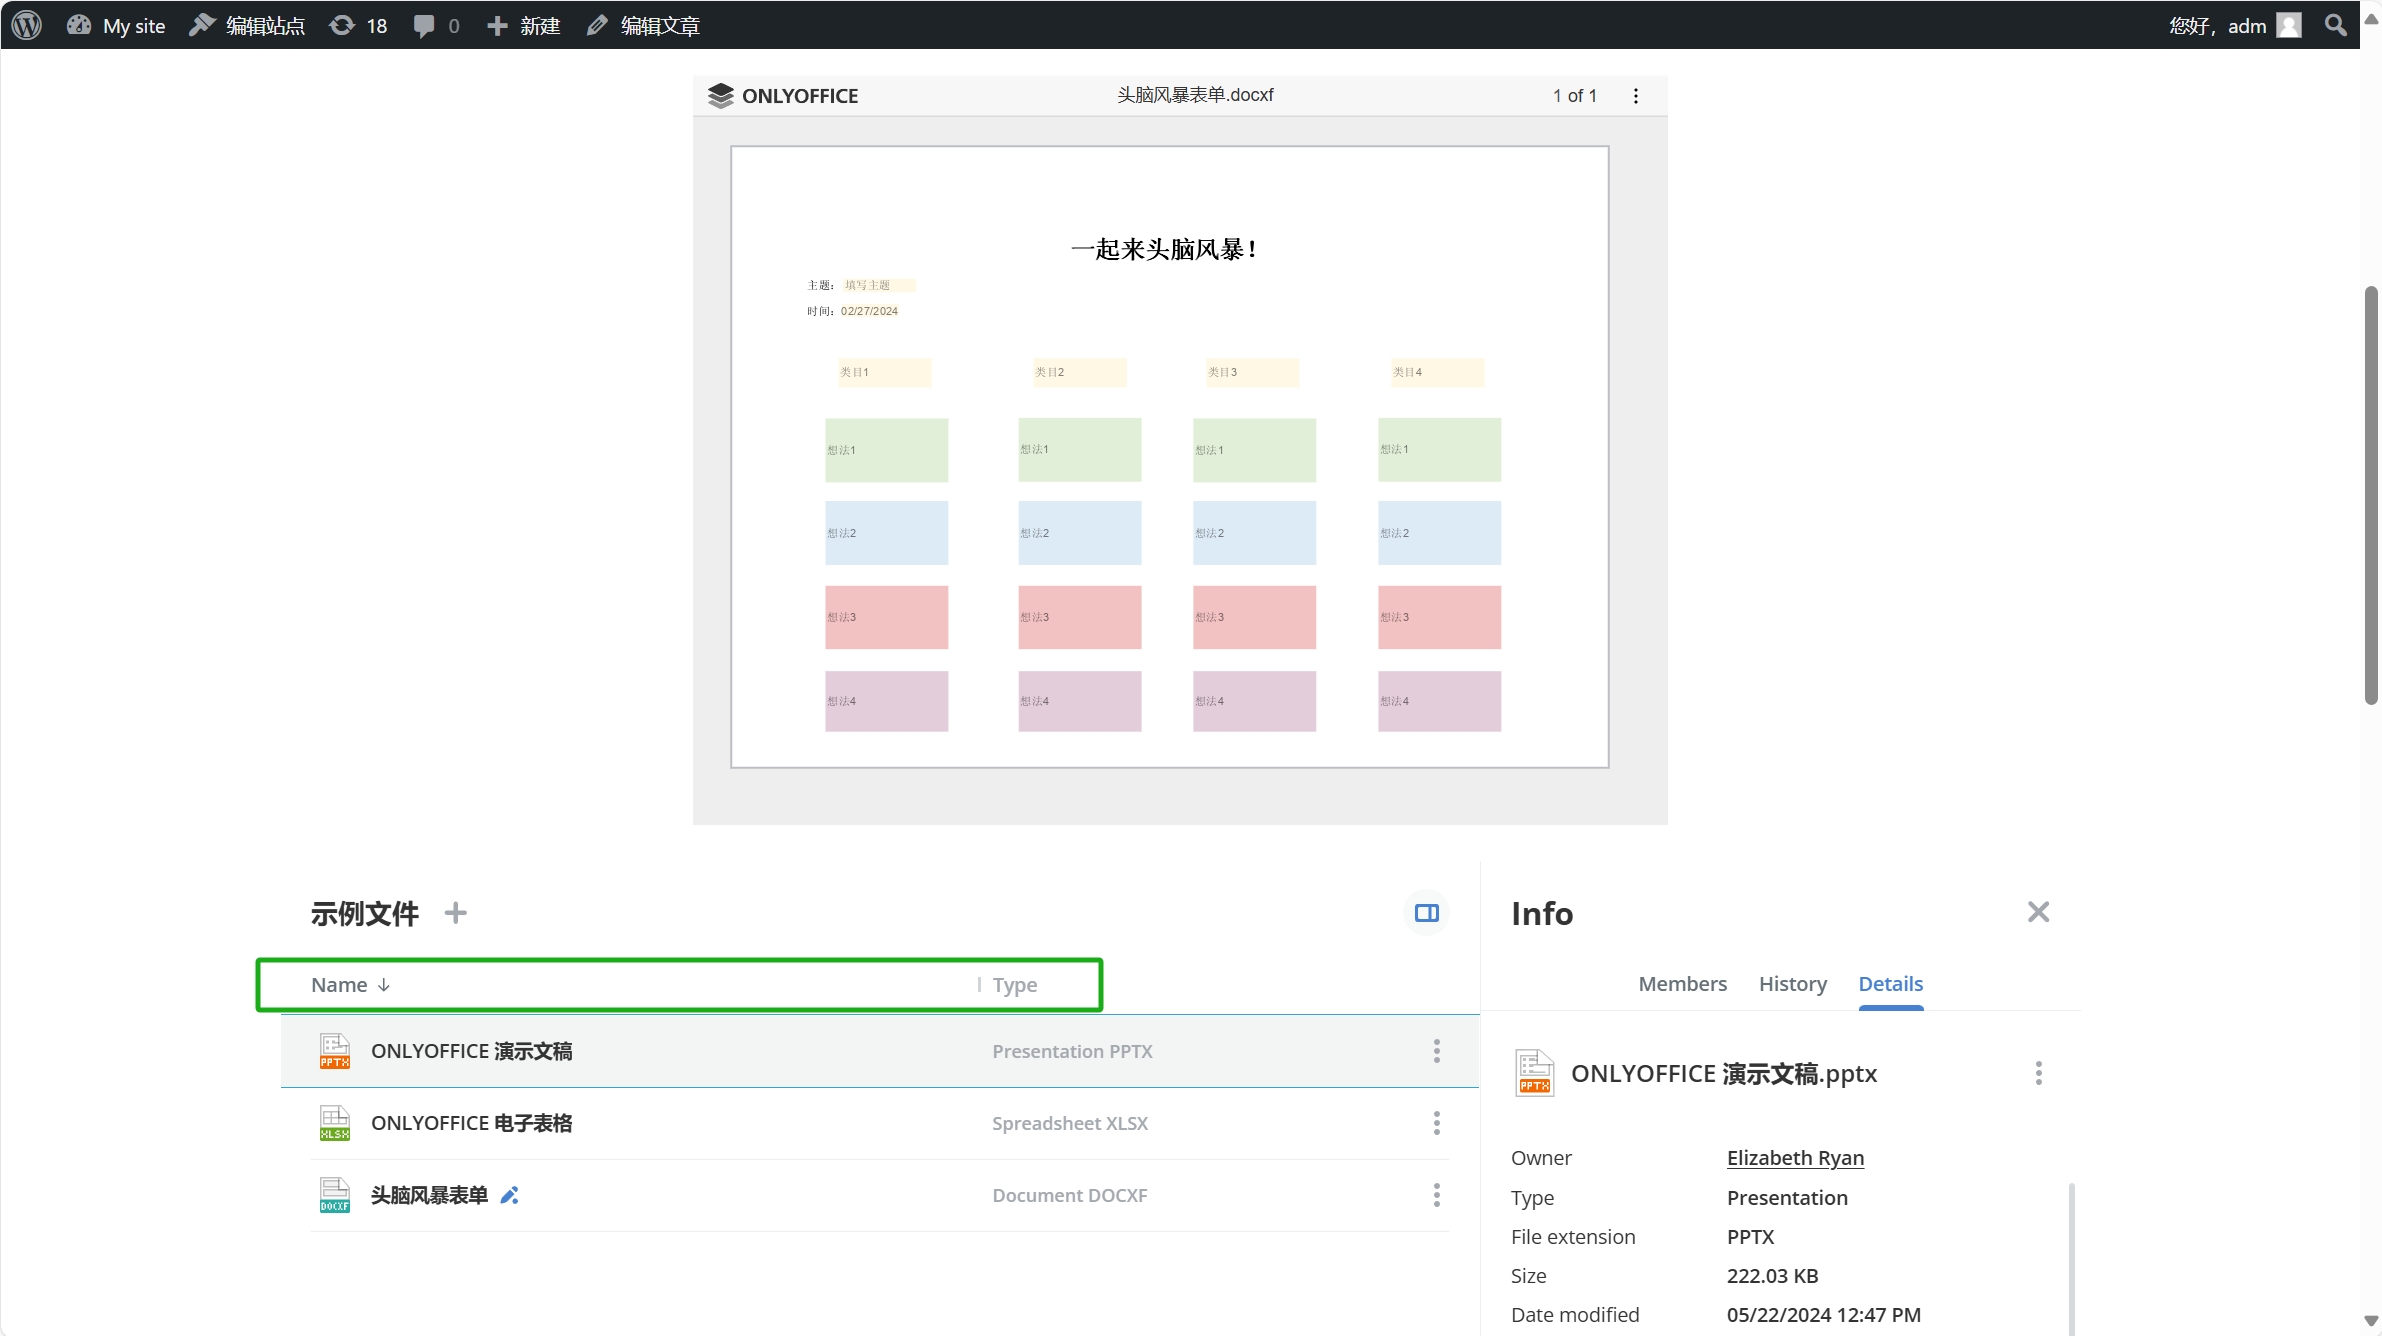
Task: Select the Details tab
Action: [x=1890, y=984]
